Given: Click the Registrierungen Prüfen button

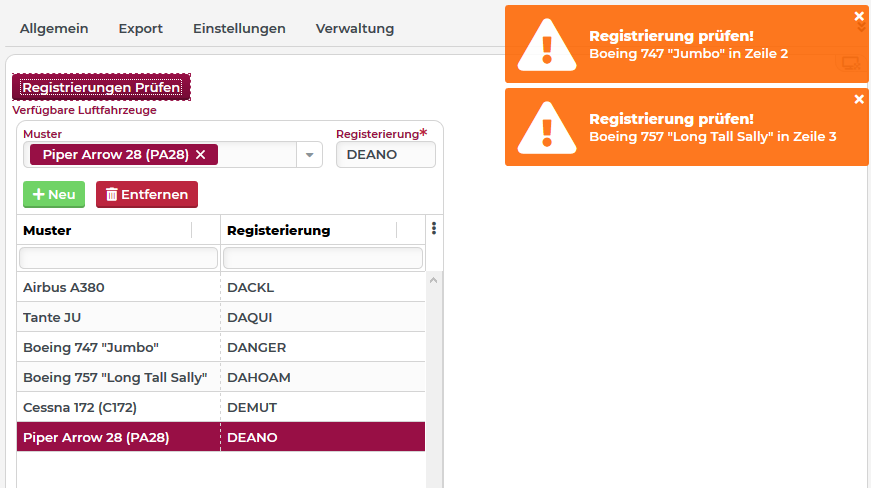Looking at the screenshot, I should 101,88.
